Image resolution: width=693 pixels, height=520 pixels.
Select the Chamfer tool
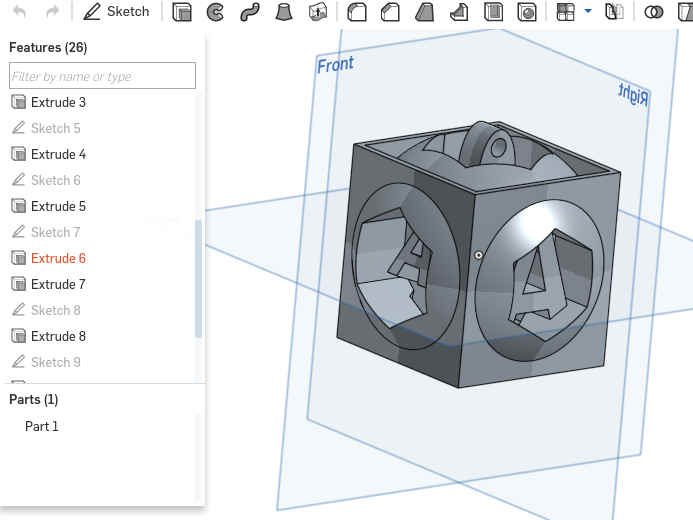tap(390, 12)
